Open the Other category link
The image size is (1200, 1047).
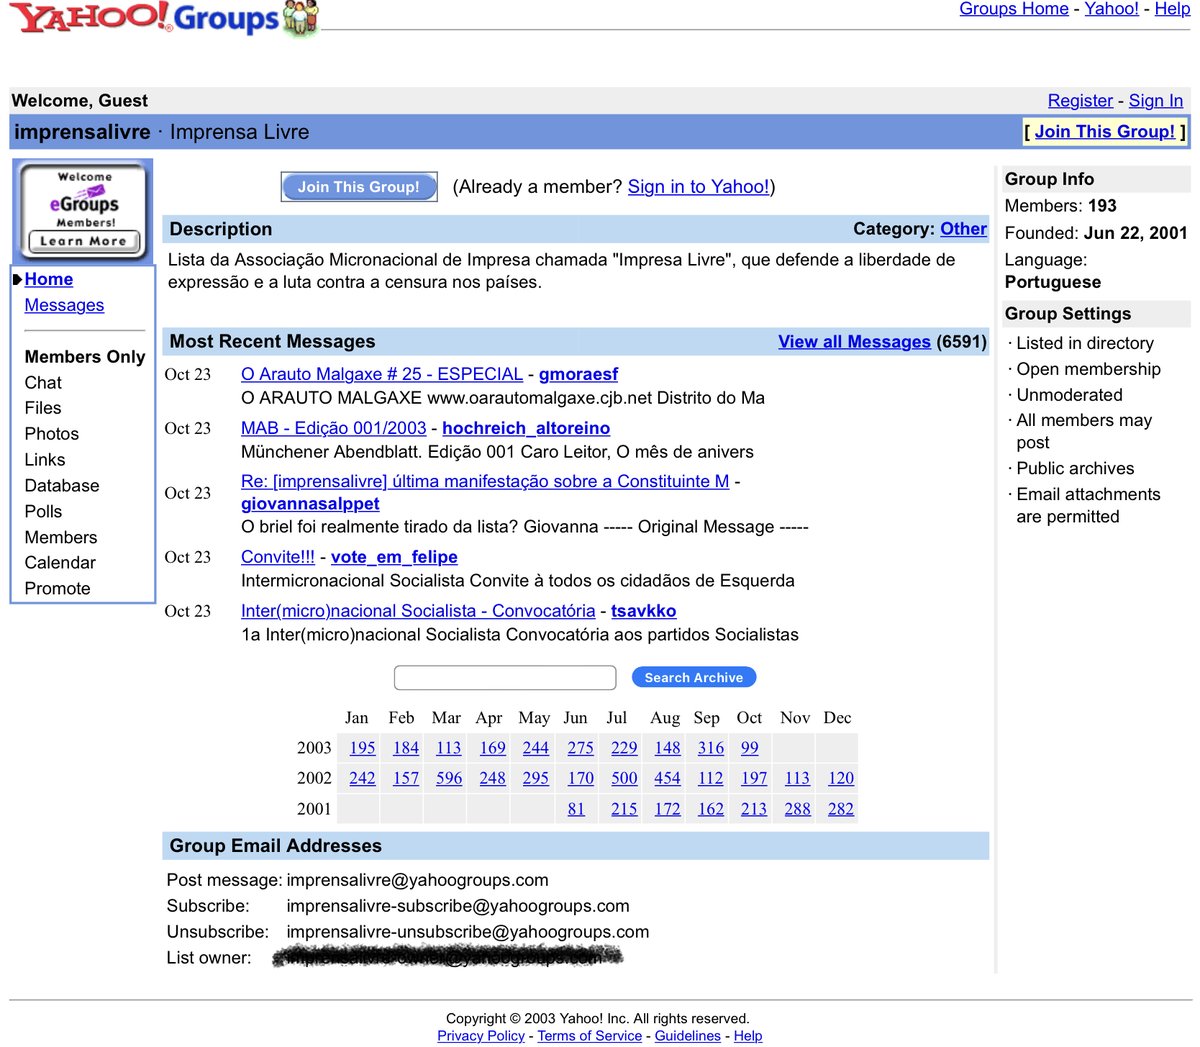(963, 228)
